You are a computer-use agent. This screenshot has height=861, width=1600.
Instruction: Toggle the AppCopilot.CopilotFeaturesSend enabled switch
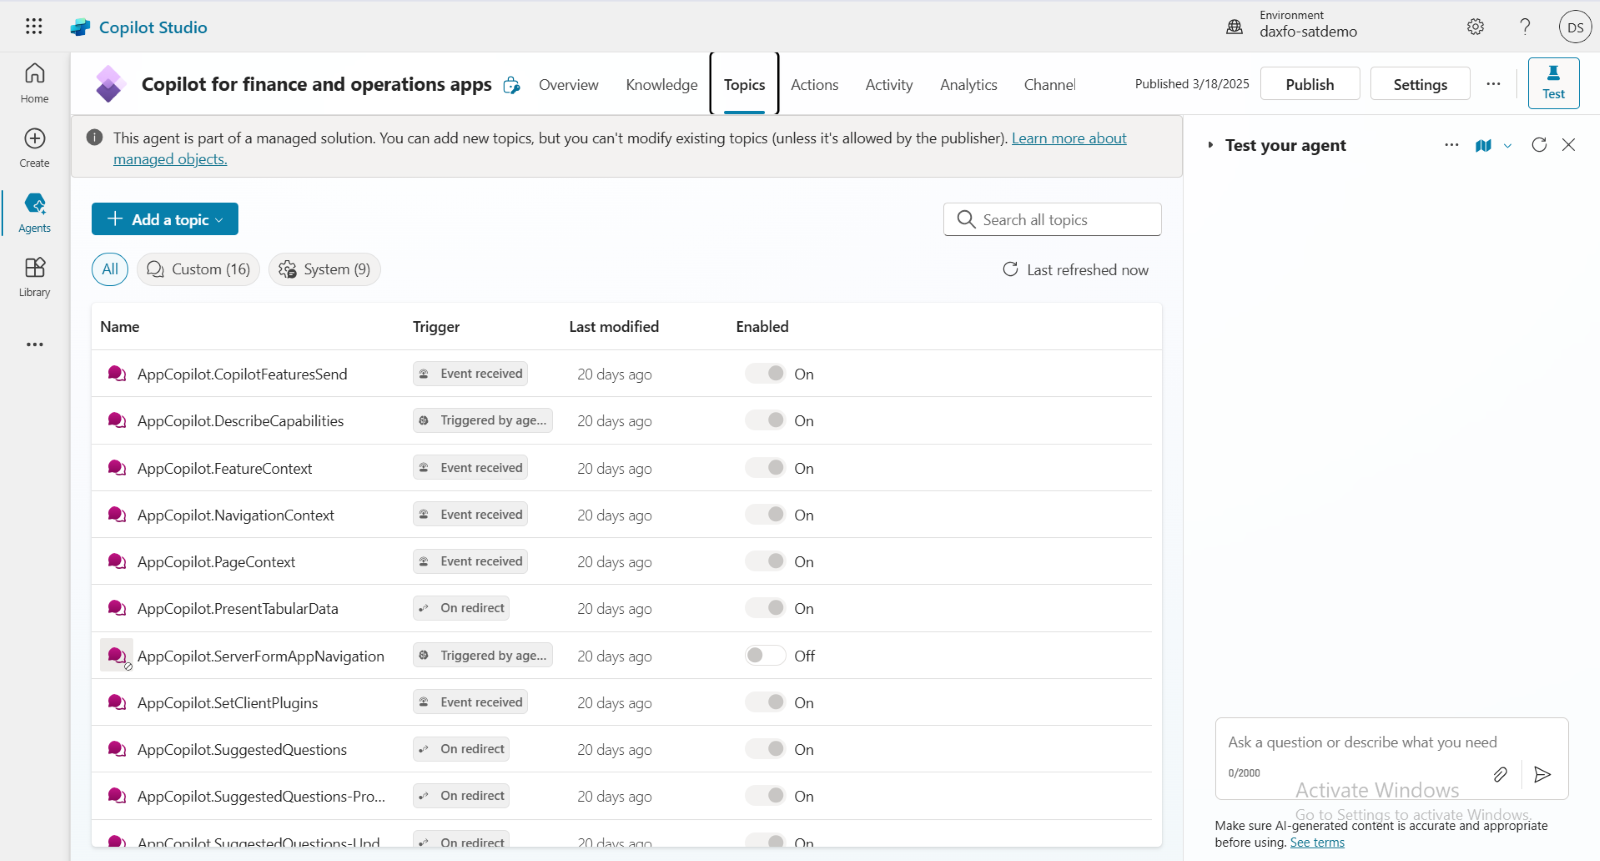[x=765, y=374]
